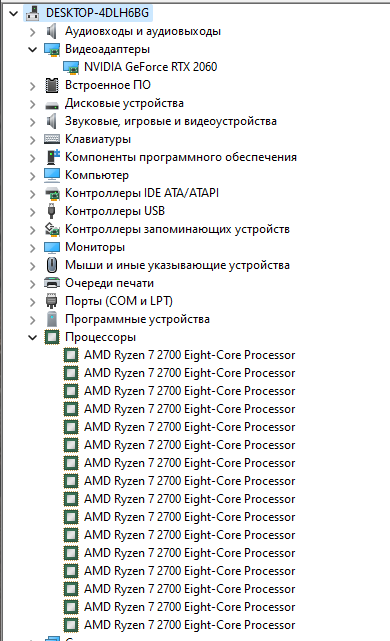The width and height of the screenshot is (390, 641).
Task: Select the 'Аудиовходы и аудиовыходы' label
Action: click(143, 31)
